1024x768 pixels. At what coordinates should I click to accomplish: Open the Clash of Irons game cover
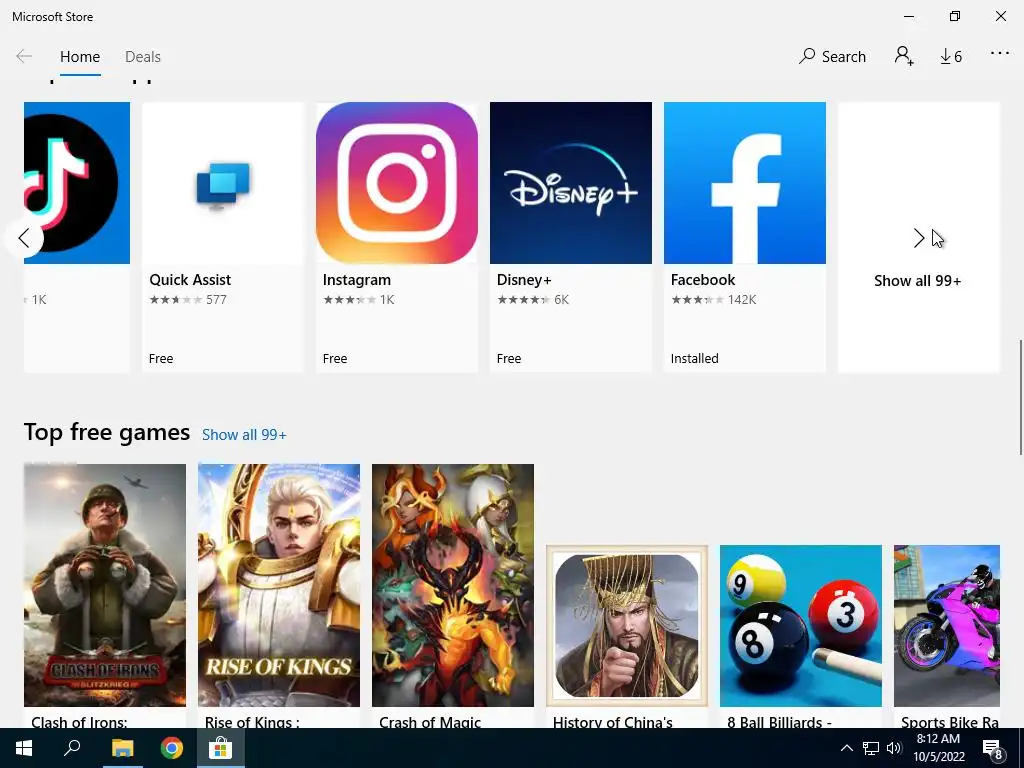point(104,585)
